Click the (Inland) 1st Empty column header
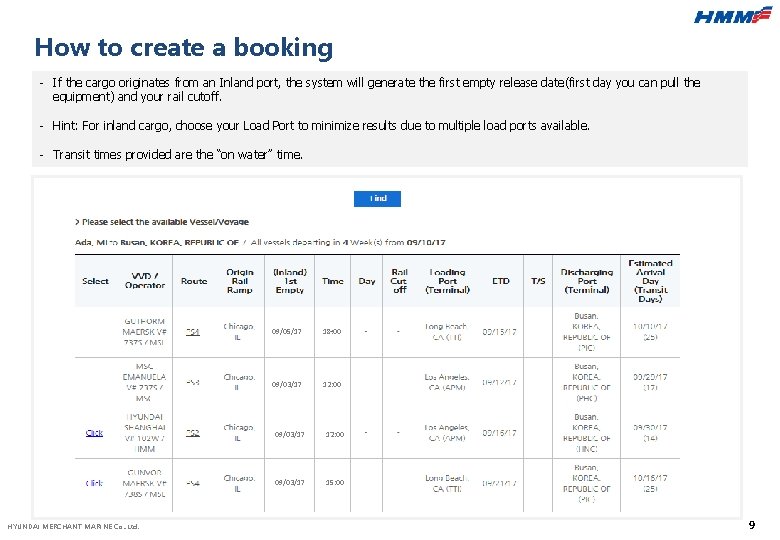 coord(289,281)
